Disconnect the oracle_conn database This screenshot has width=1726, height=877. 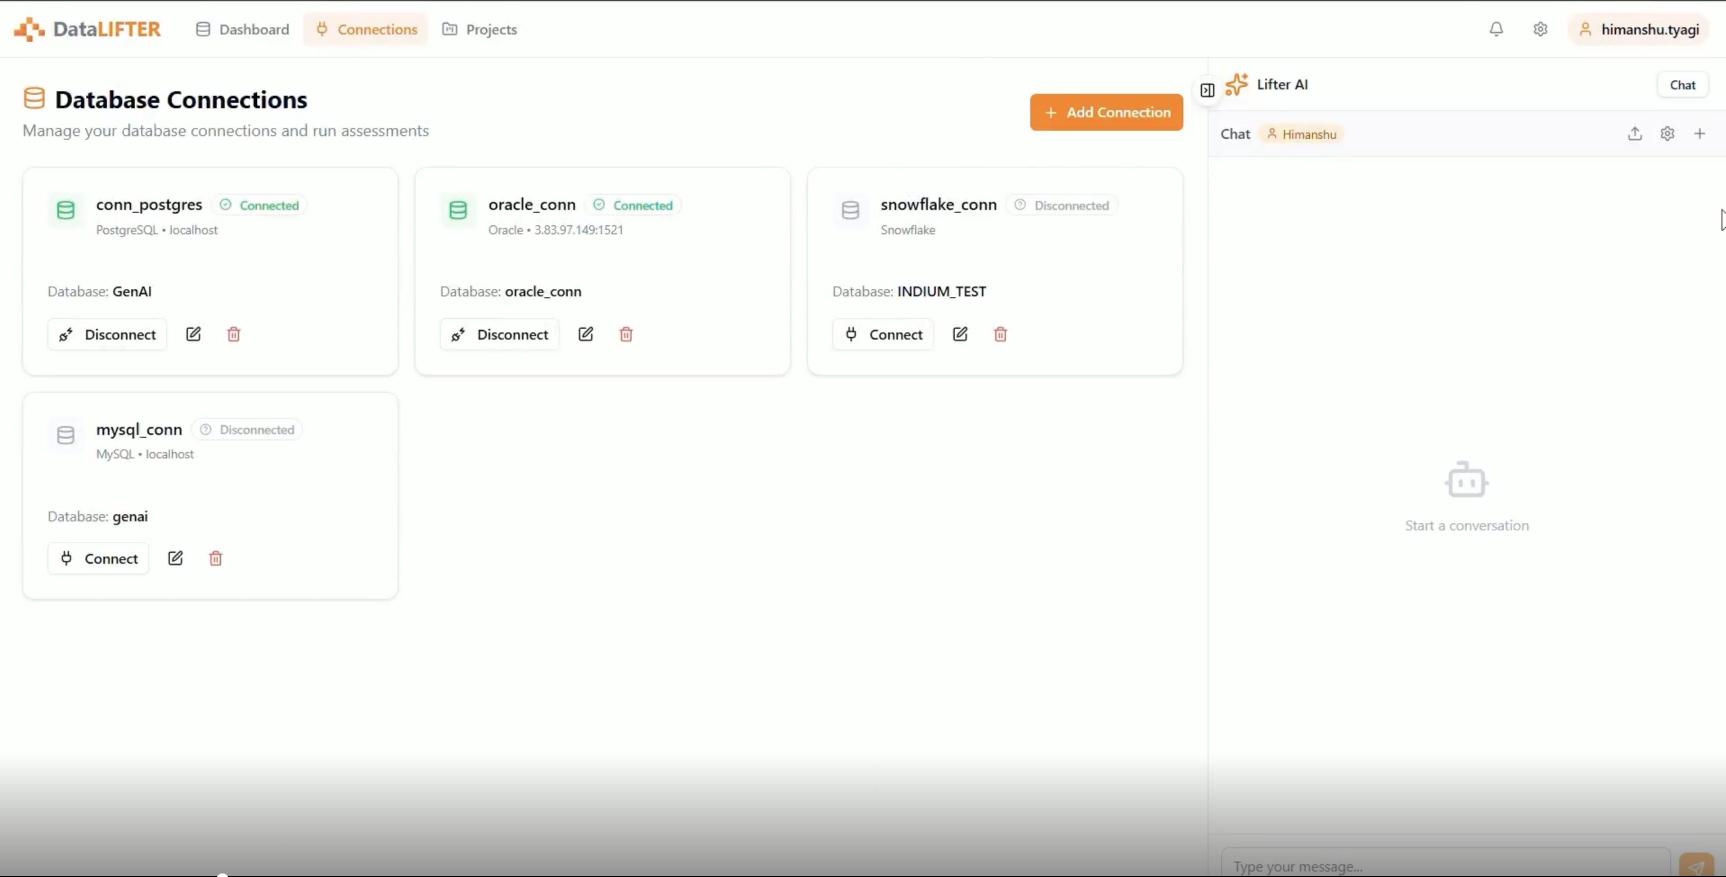coord(500,334)
